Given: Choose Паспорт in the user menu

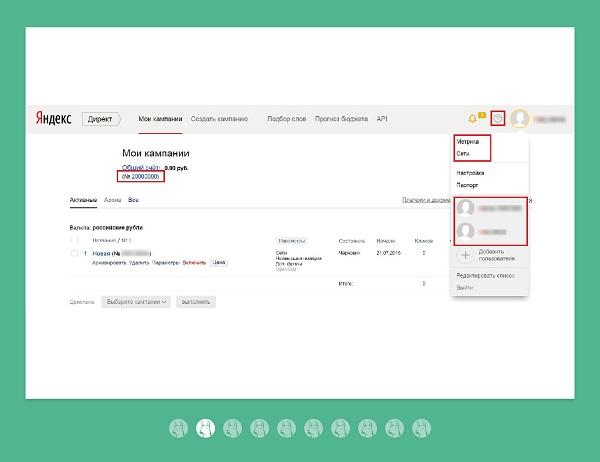Looking at the screenshot, I should click(467, 185).
